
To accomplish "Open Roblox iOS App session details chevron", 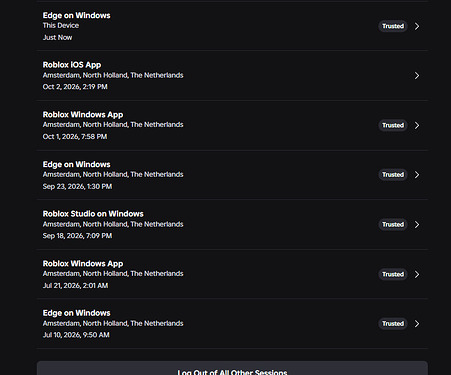I will point(417,76).
